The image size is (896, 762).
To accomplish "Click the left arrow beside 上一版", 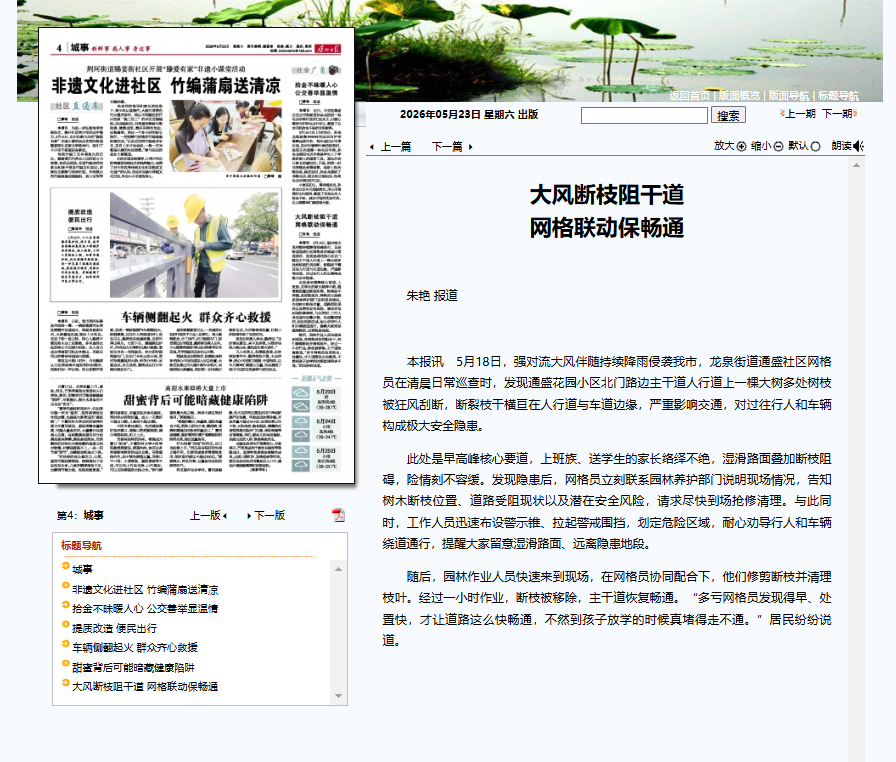I will (x=225, y=516).
